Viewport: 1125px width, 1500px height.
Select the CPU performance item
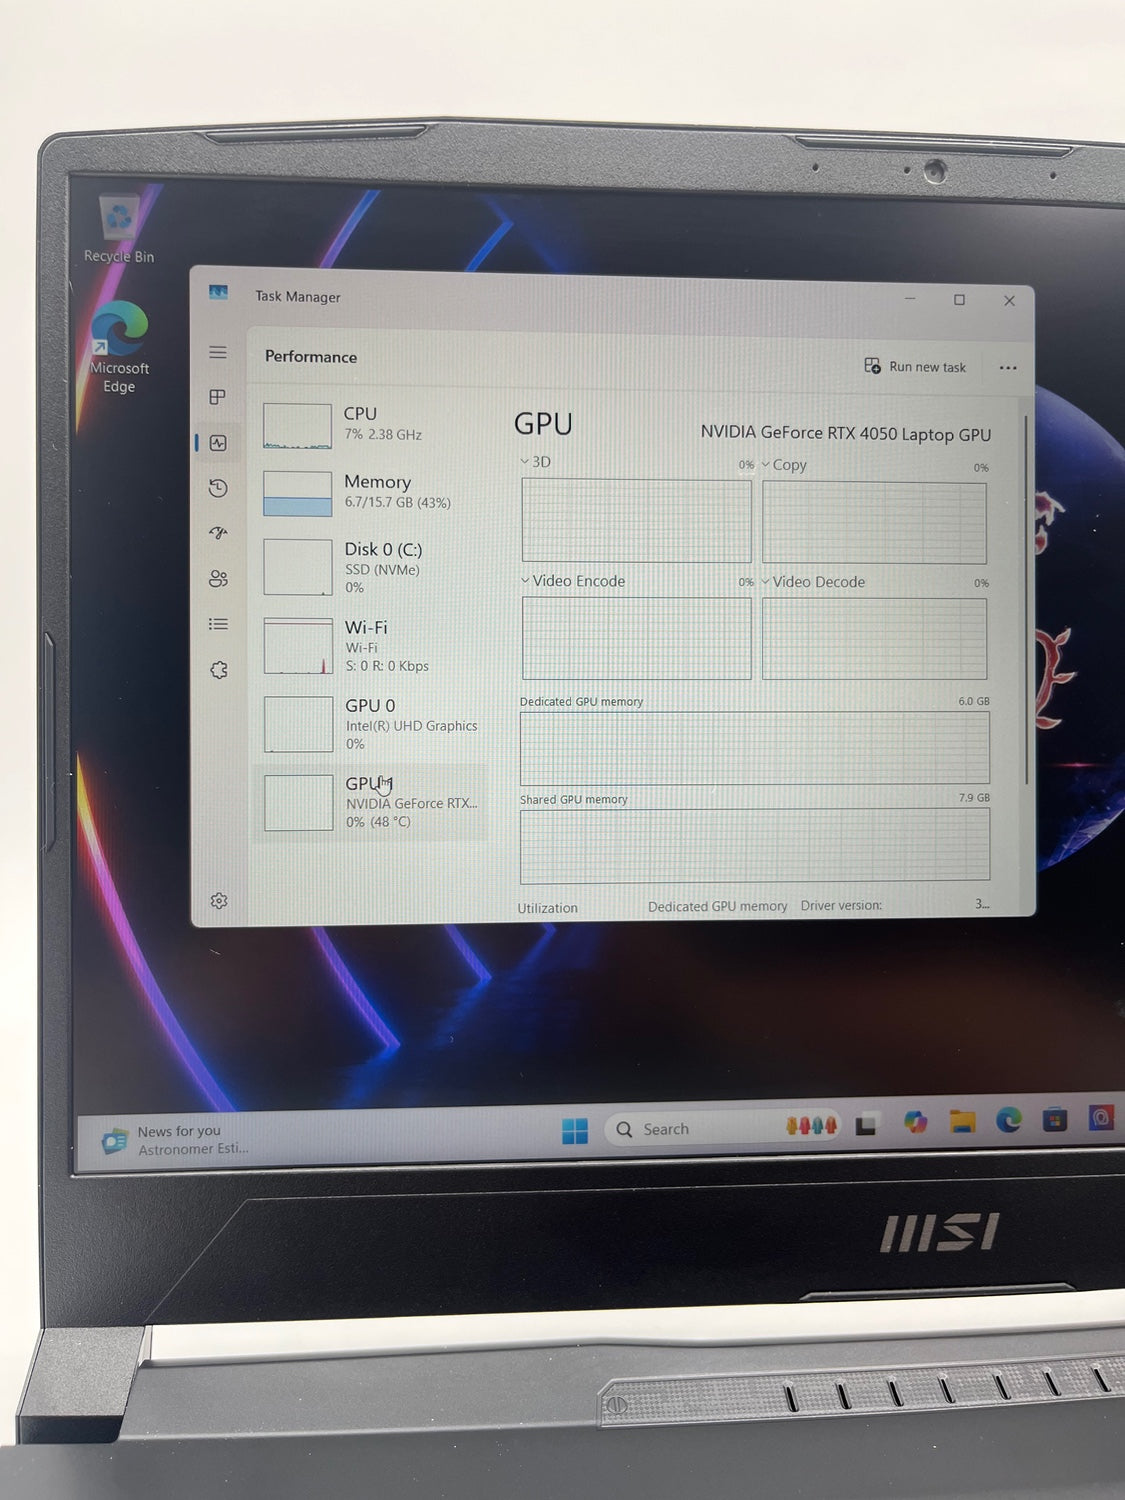(370, 424)
